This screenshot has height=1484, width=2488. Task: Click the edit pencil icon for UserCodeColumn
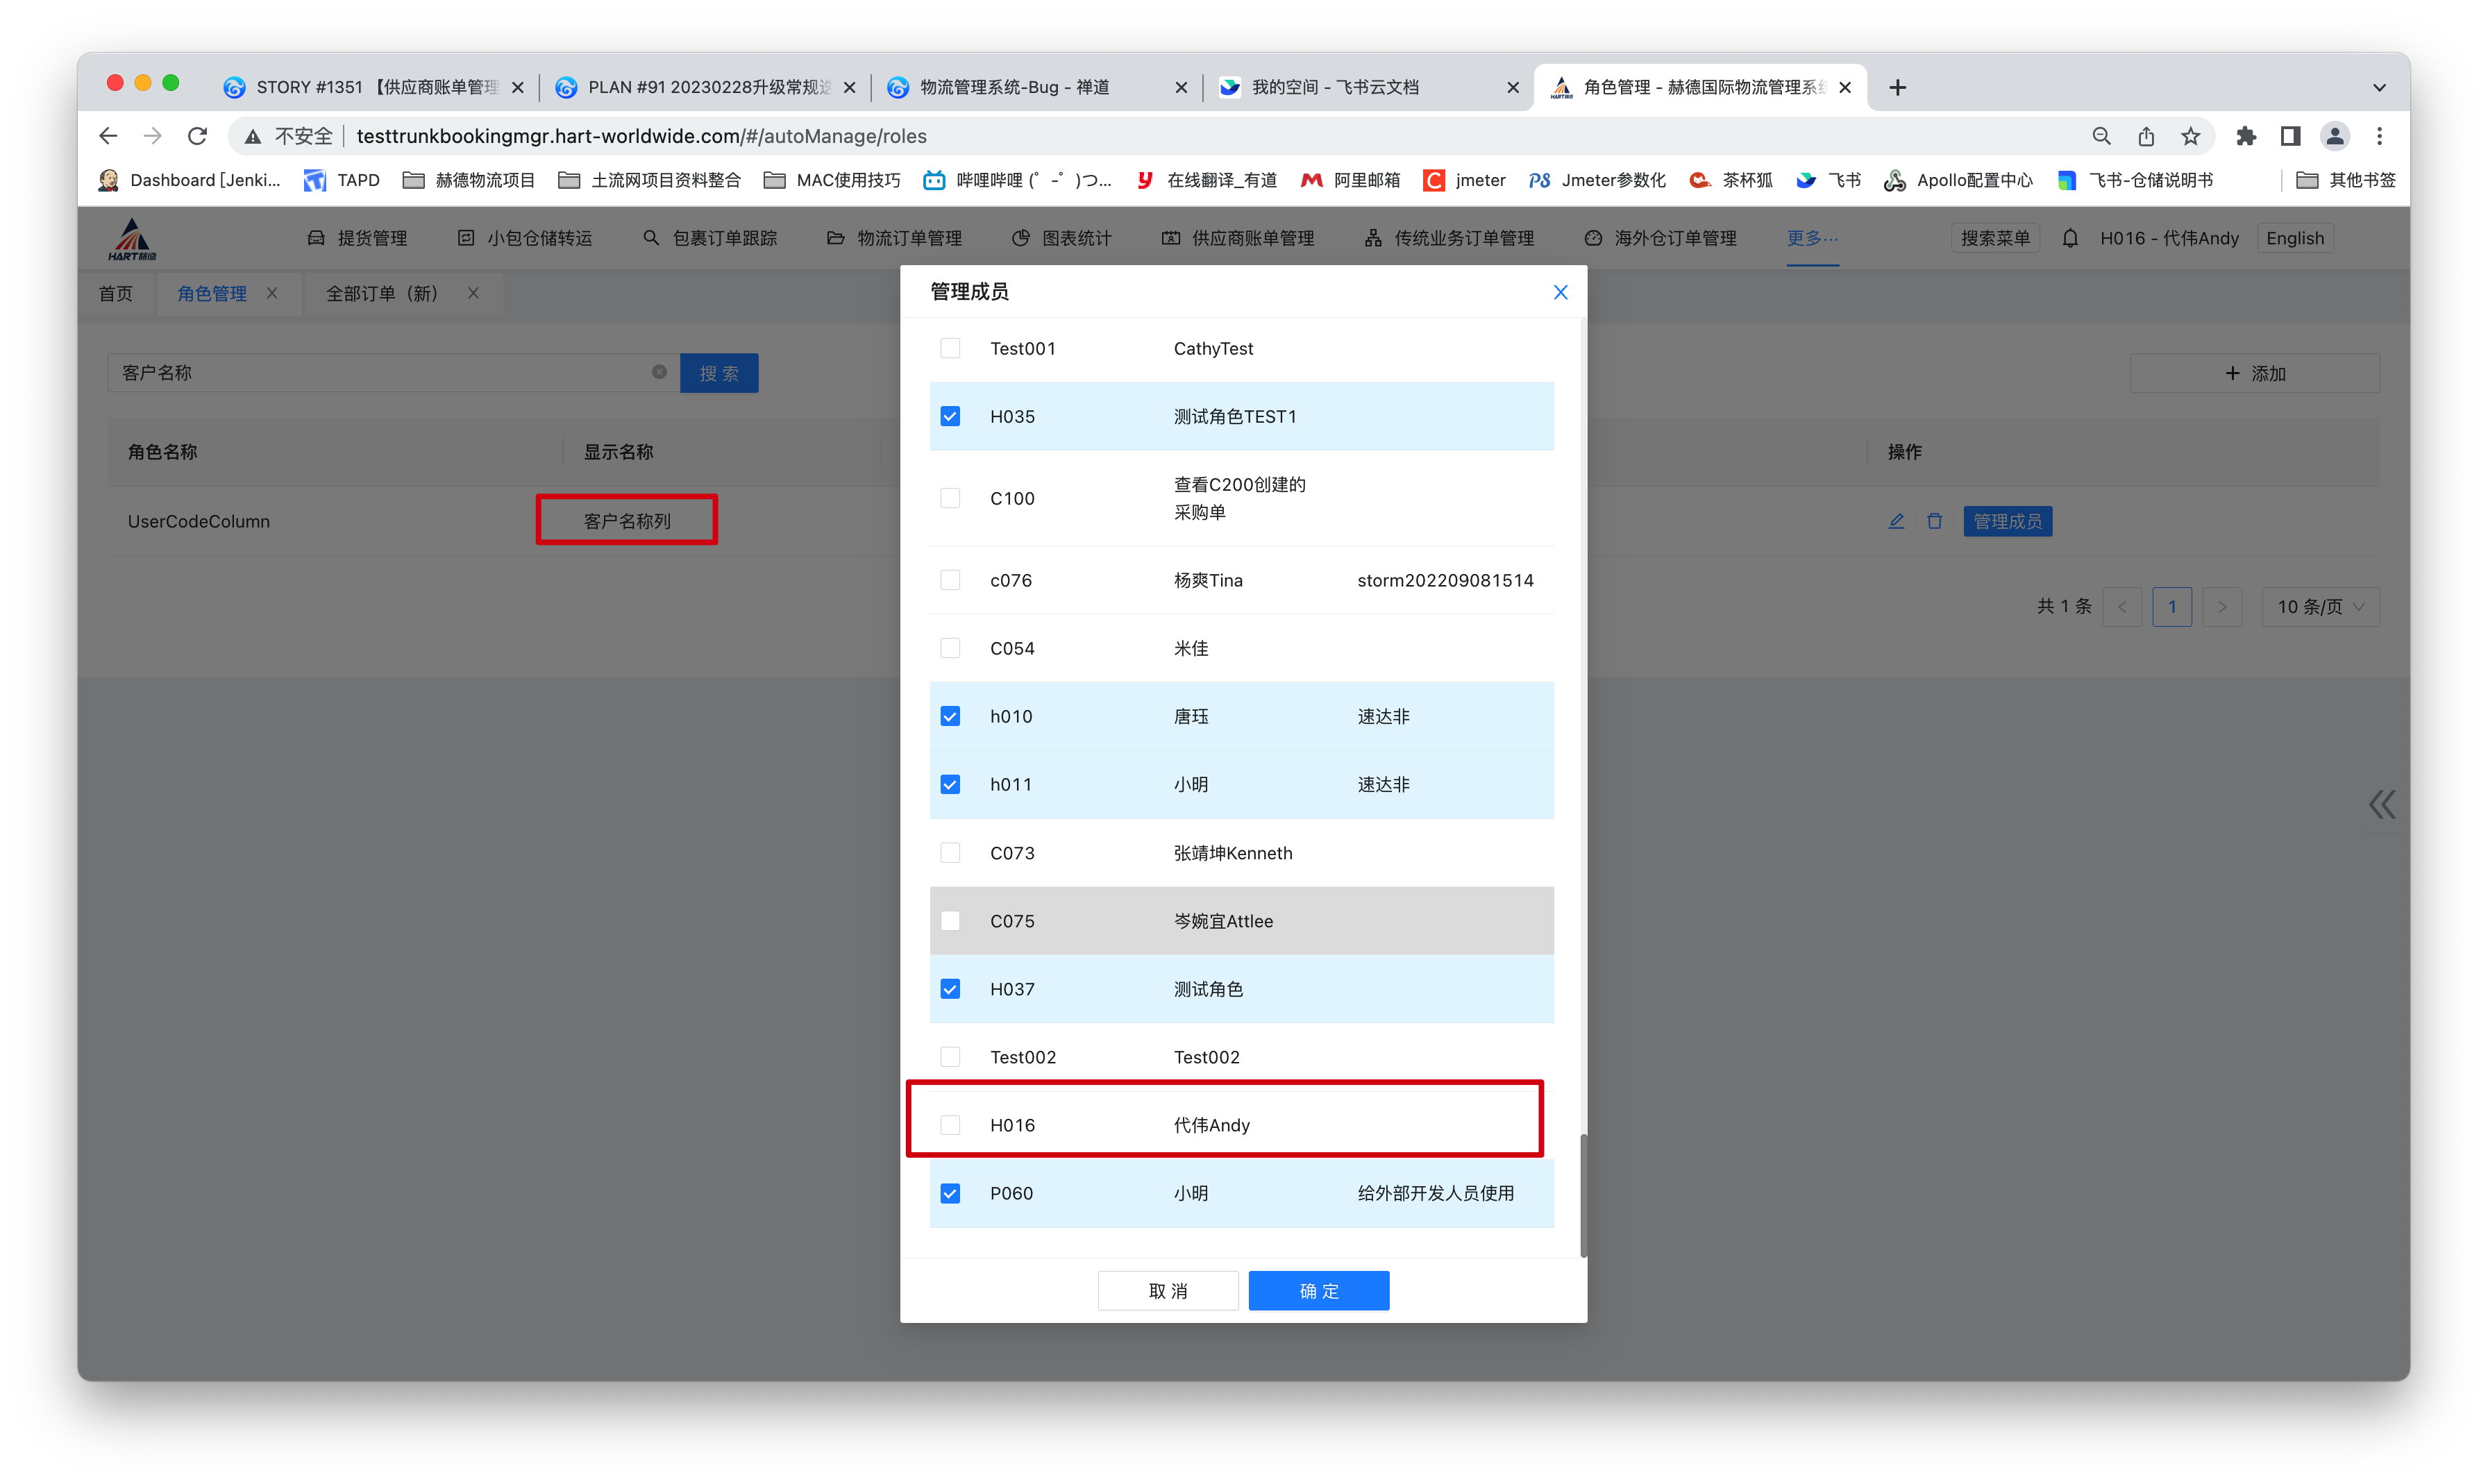tap(1896, 521)
